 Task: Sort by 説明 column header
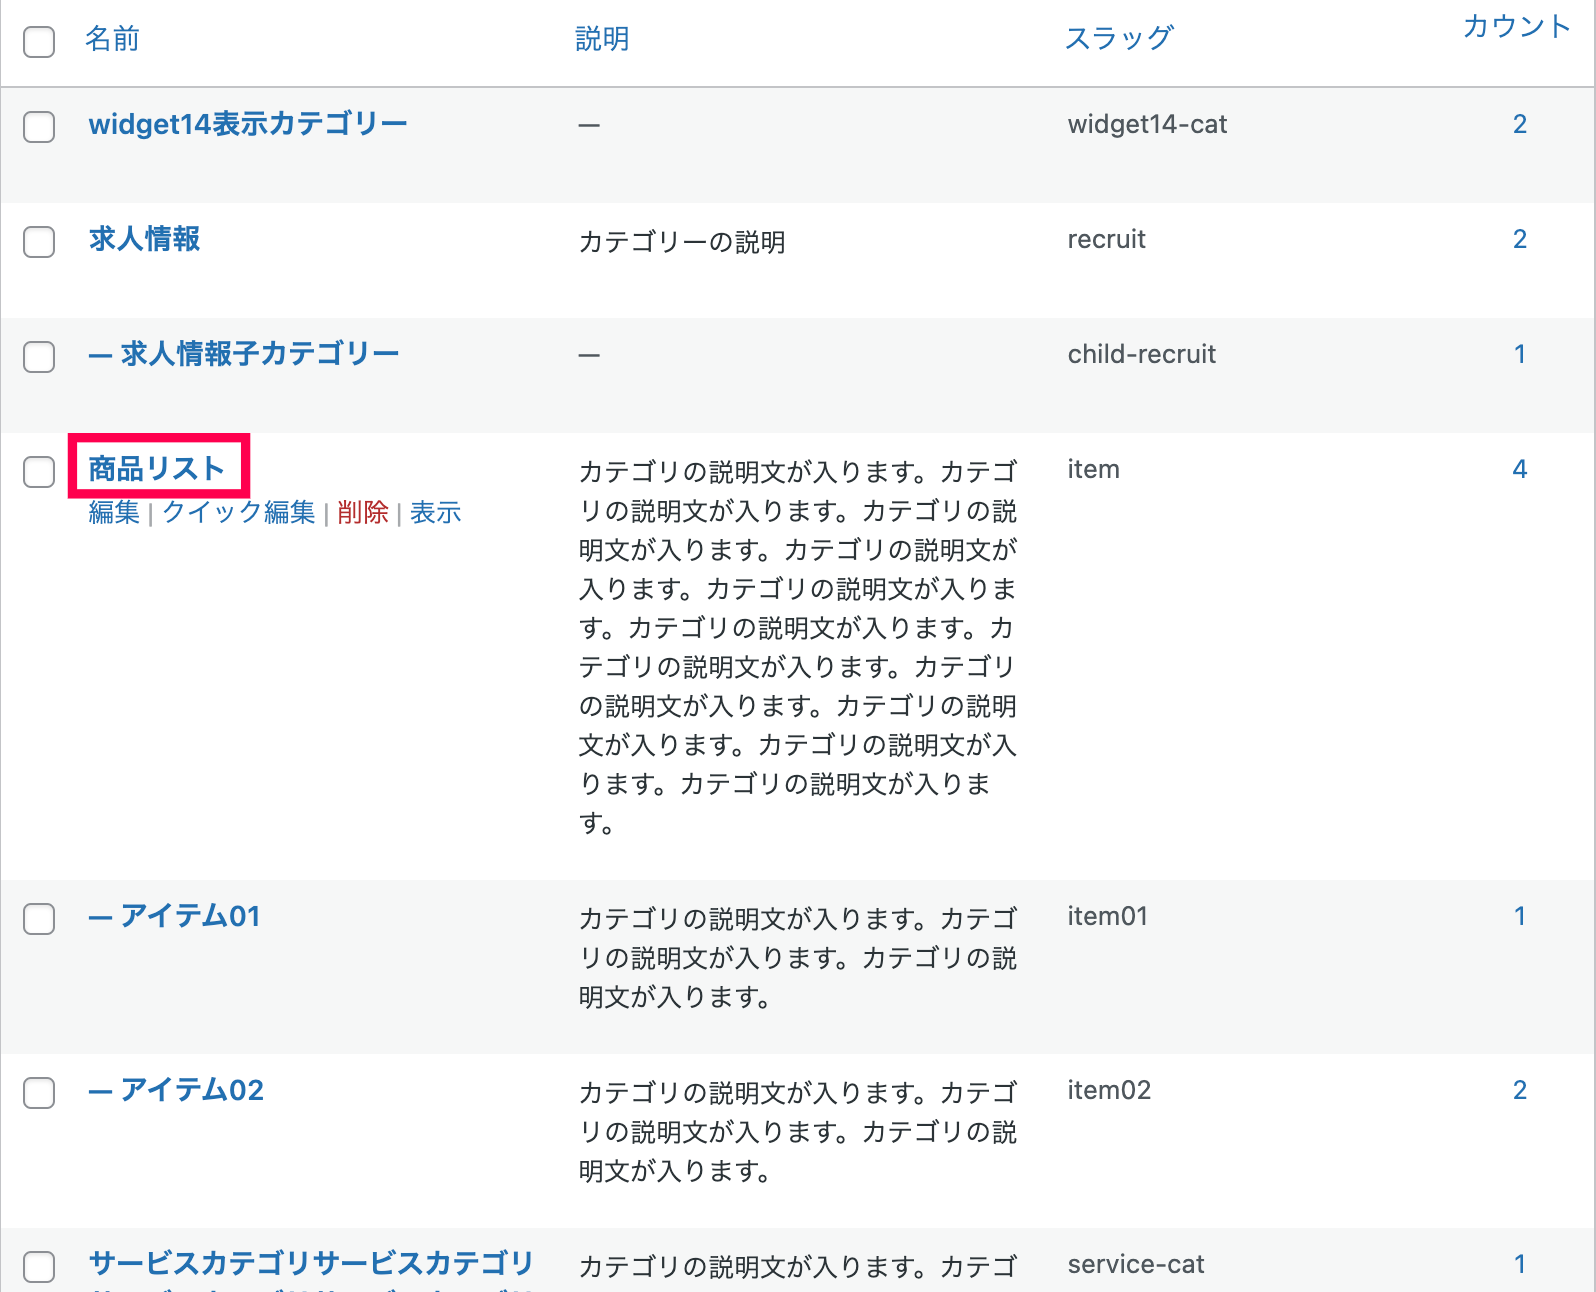click(602, 39)
